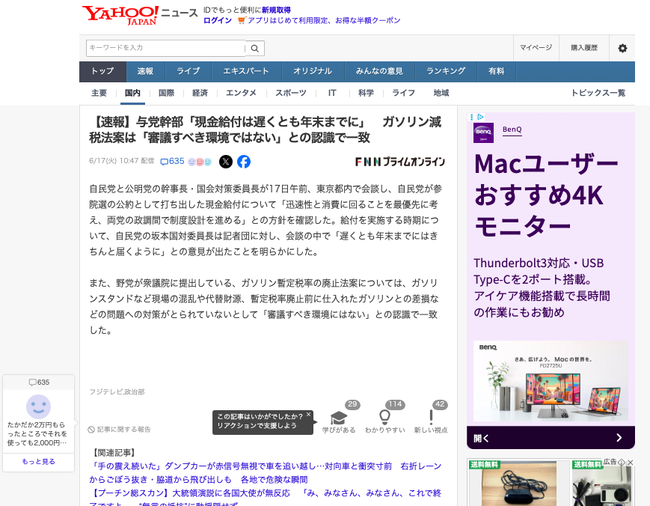Click the 記事に関する報告 report icon link
650x506 pixels.
click(119, 429)
